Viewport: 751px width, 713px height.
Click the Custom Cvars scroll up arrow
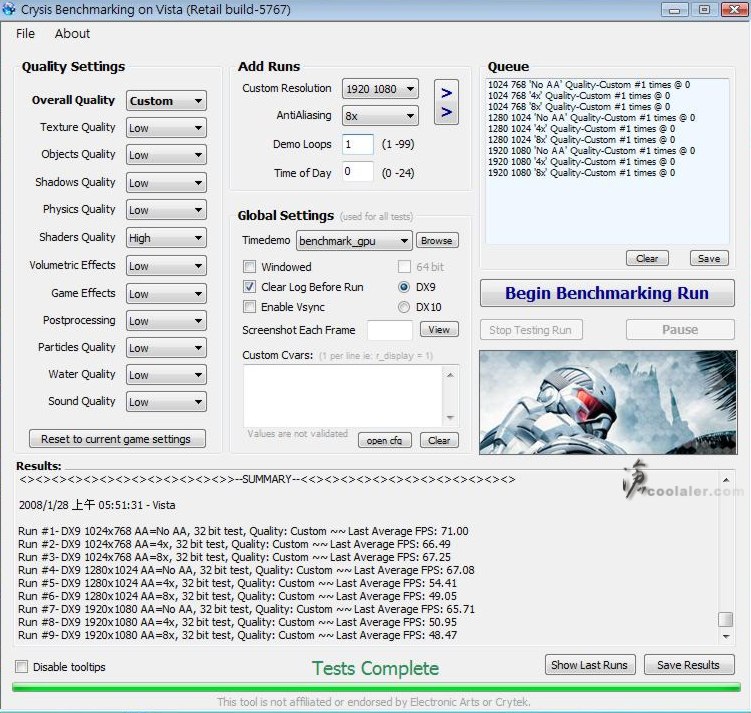(450, 375)
